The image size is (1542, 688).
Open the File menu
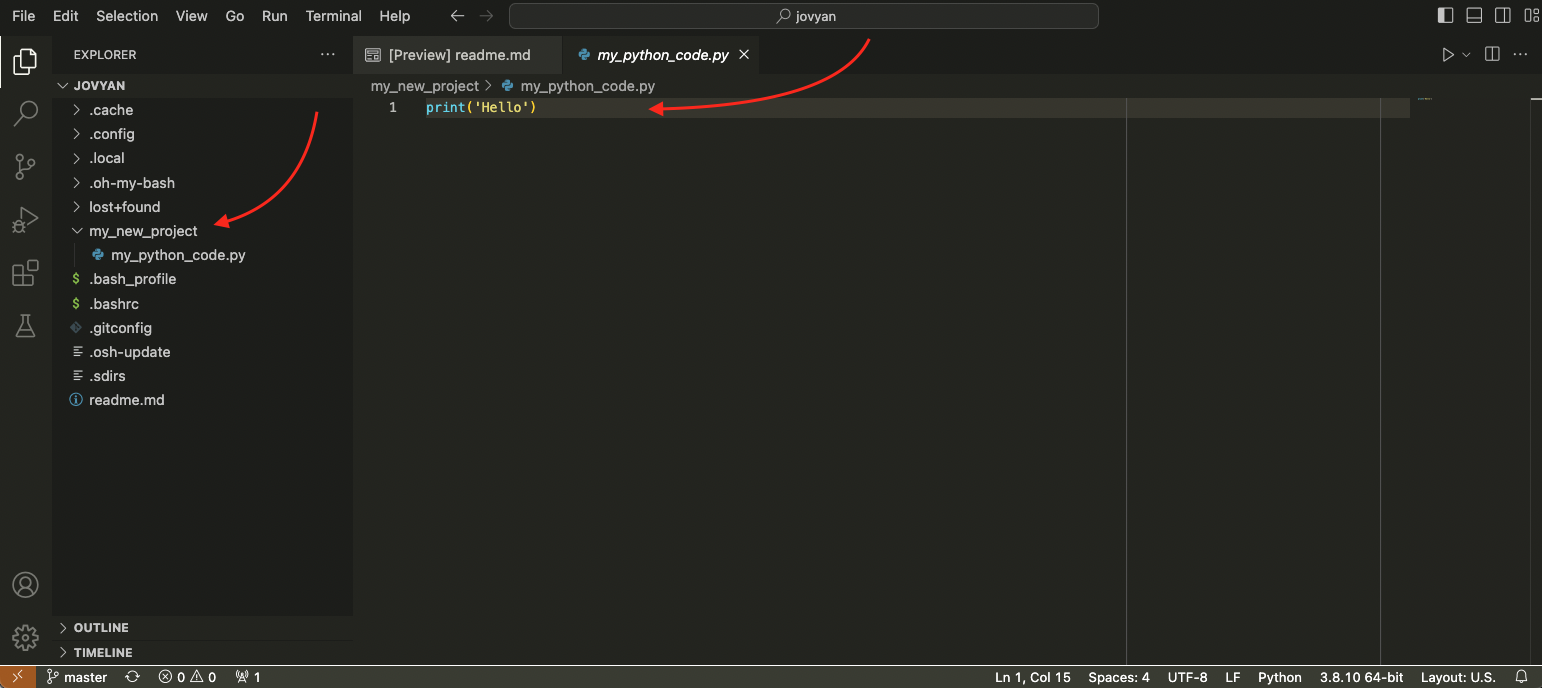(24, 16)
